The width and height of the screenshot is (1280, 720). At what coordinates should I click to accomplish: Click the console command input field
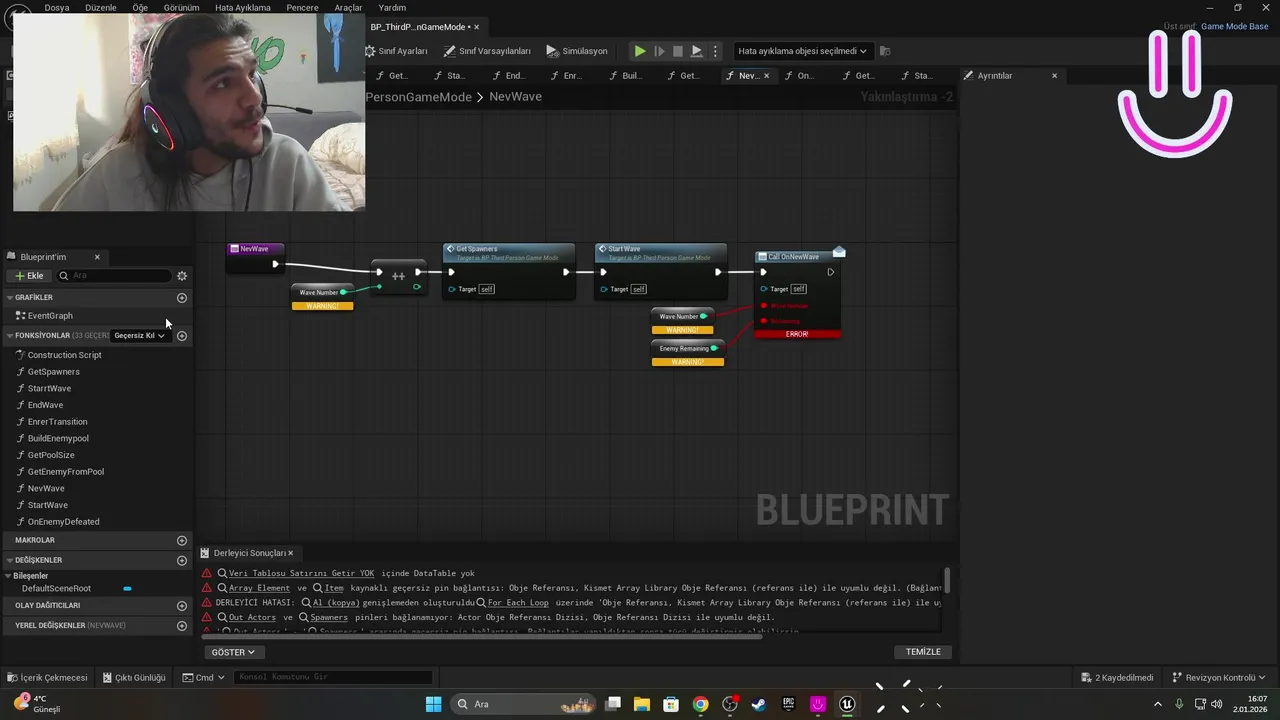pyautogui.click(x=333, y=678)
